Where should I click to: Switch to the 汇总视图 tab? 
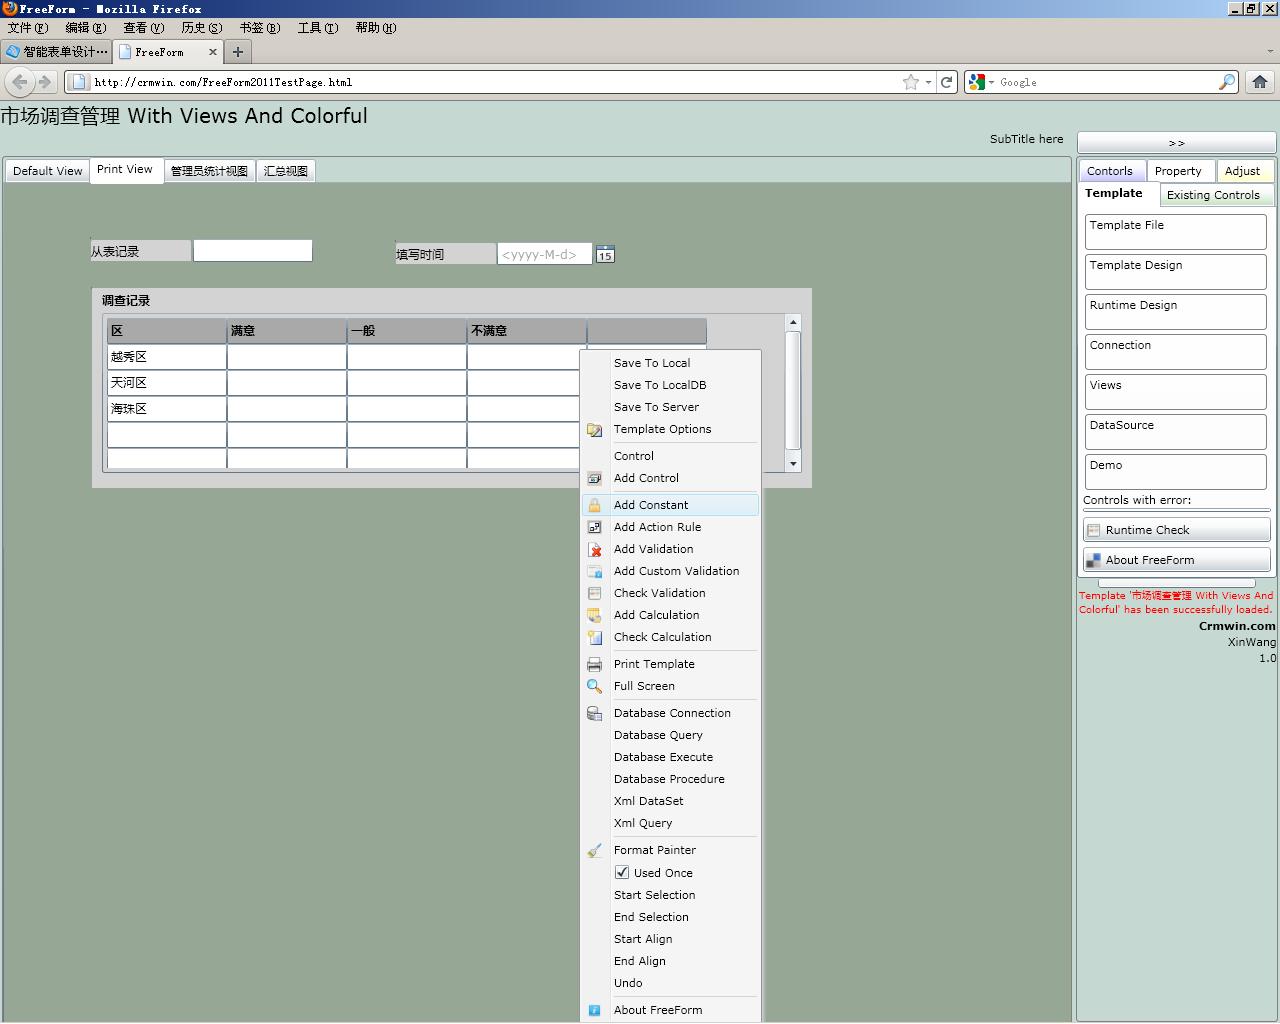coord(286,171)
